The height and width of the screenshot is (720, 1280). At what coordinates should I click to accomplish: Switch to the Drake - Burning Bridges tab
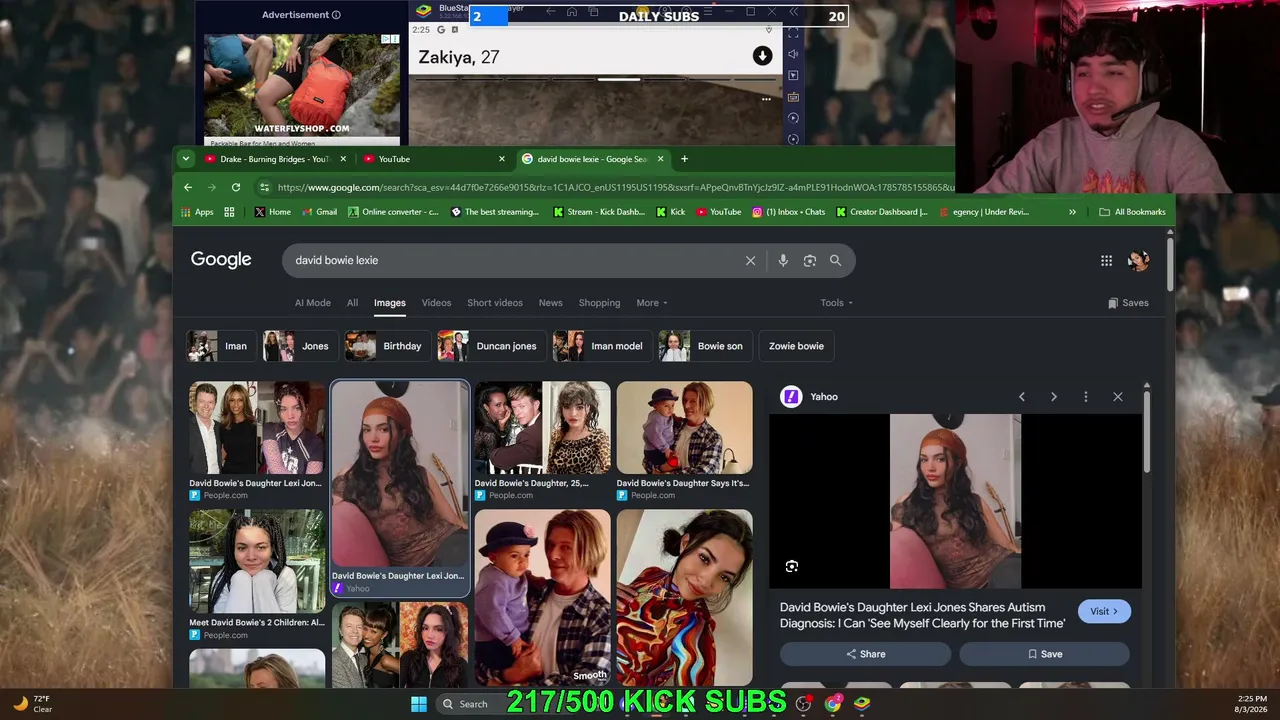coord(275,159)
